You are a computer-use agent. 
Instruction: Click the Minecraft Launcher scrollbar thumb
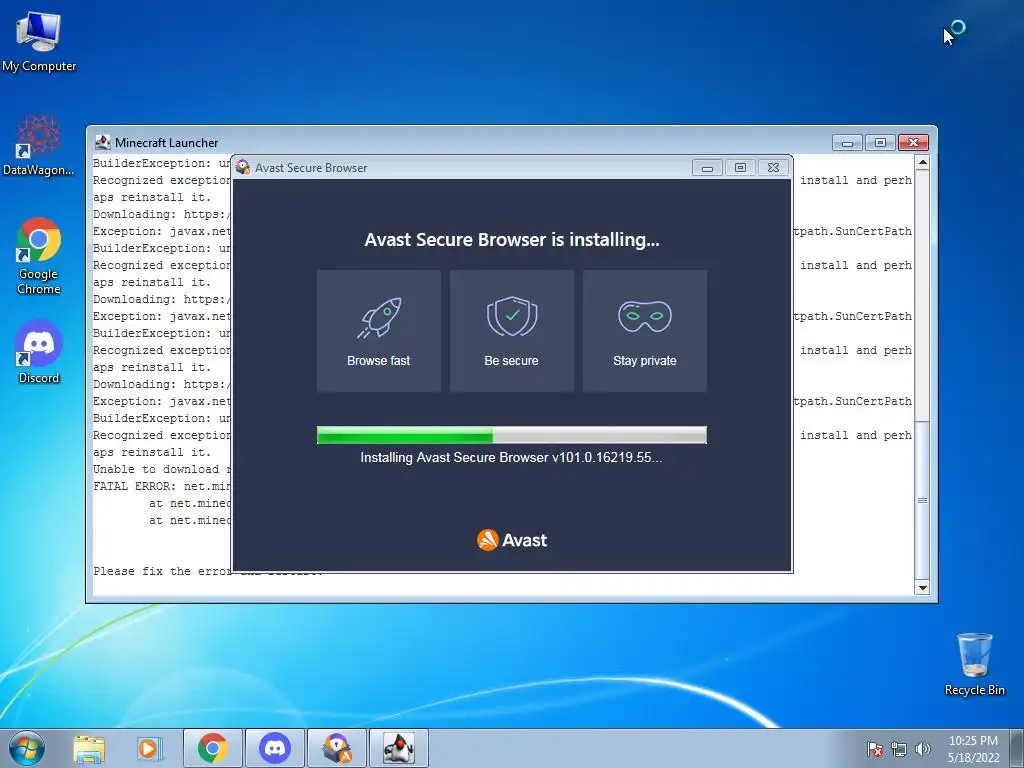pyautogui.click(x=922, y=500)
